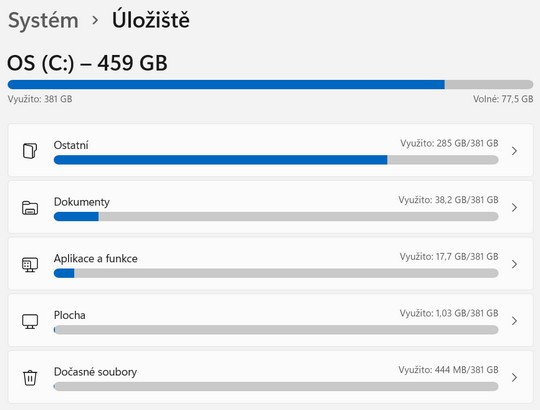The image size is (540, 410).
Task: Click the Ostatní usage progress bar
Action: click(276, 160)
